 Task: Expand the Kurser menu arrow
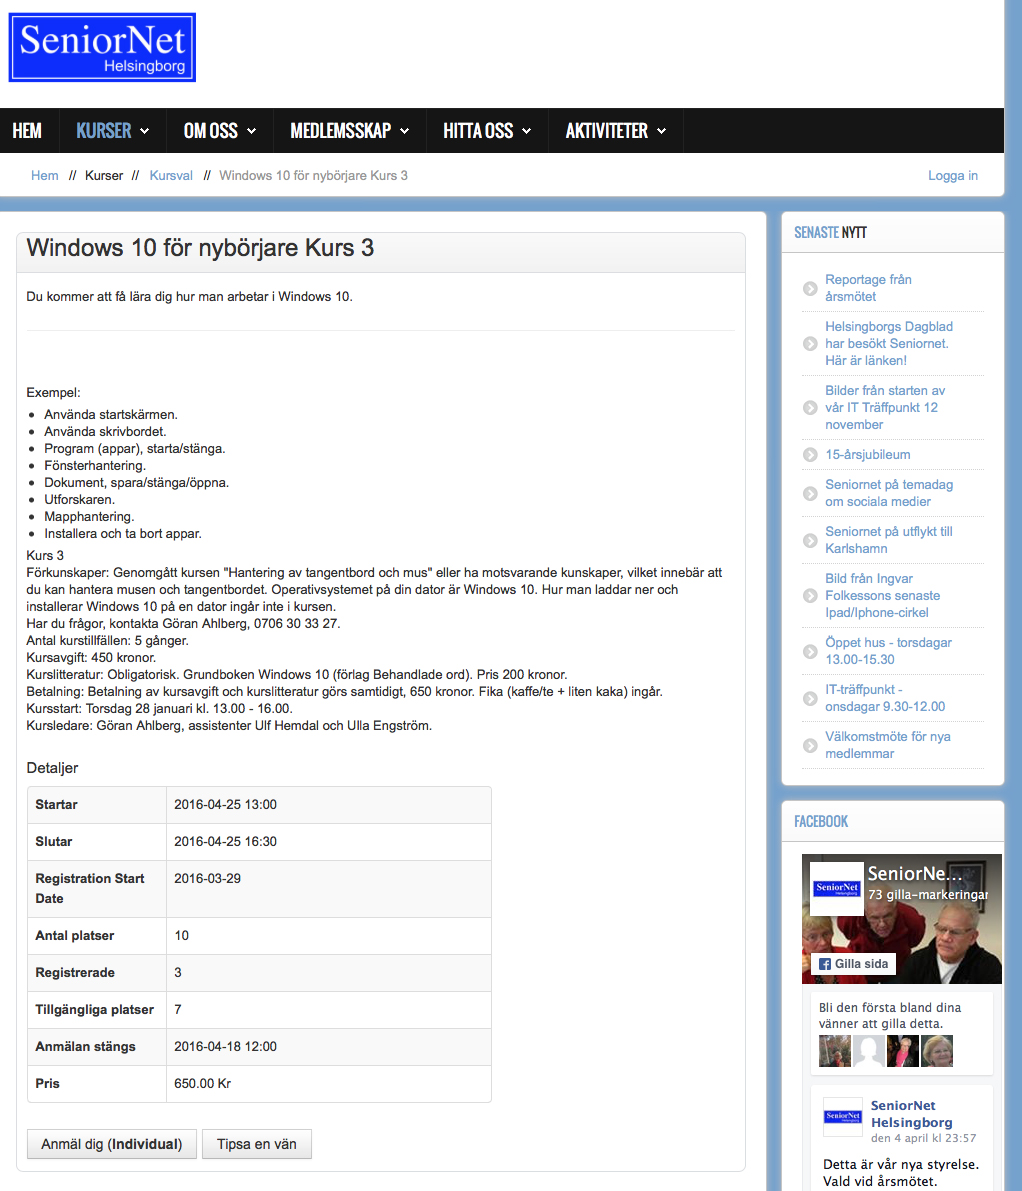point(144,131)
